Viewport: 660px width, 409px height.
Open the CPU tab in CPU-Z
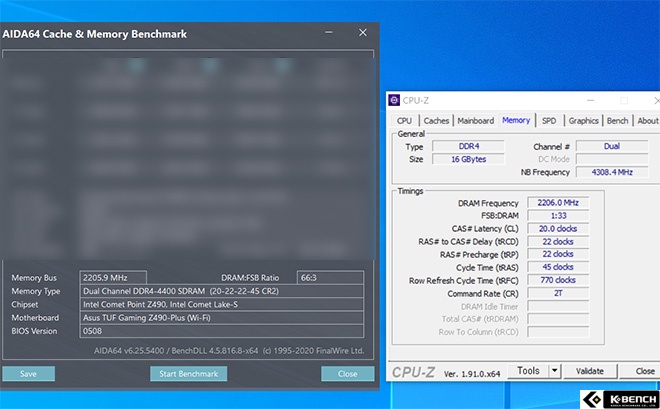[404, 121]
